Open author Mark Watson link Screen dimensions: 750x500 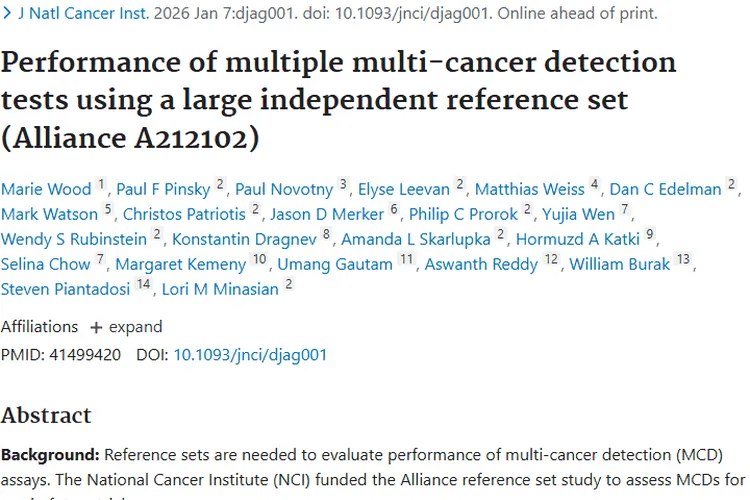(x=49, y=214)
